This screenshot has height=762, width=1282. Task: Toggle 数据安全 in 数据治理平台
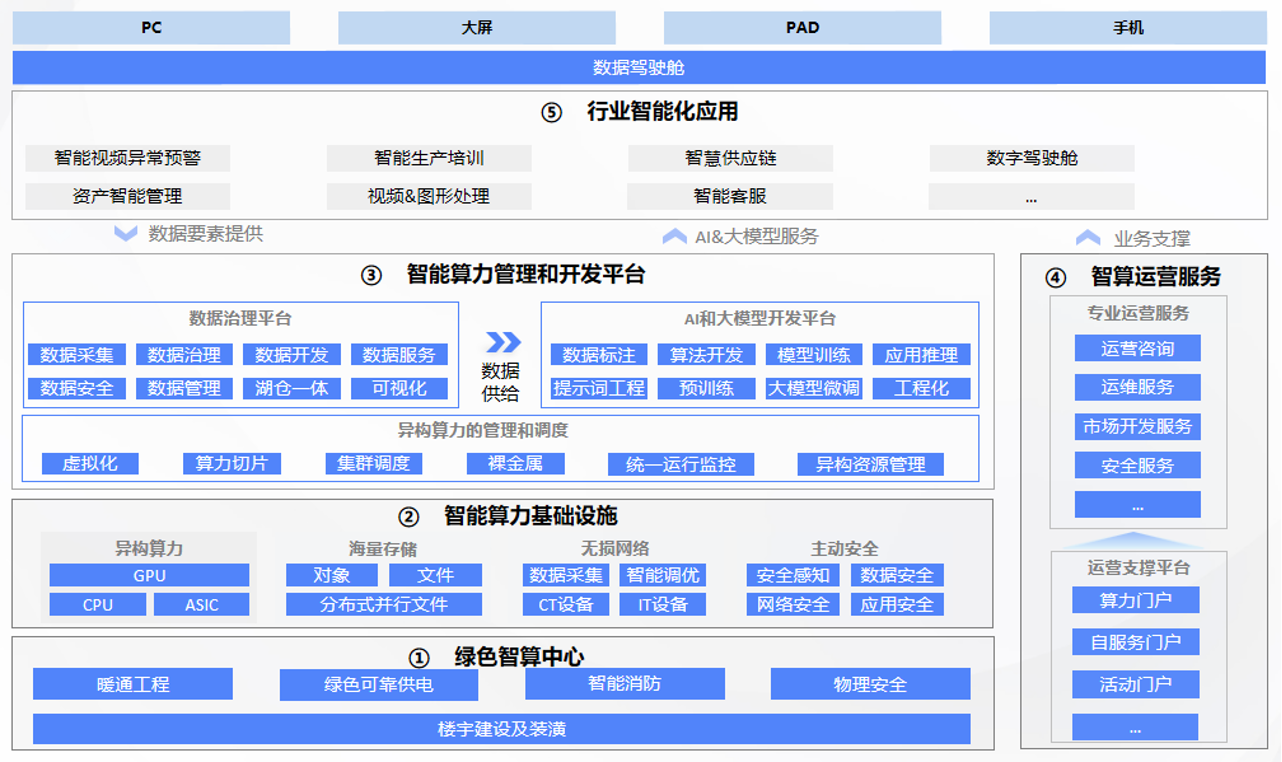(x=77, y=388)
